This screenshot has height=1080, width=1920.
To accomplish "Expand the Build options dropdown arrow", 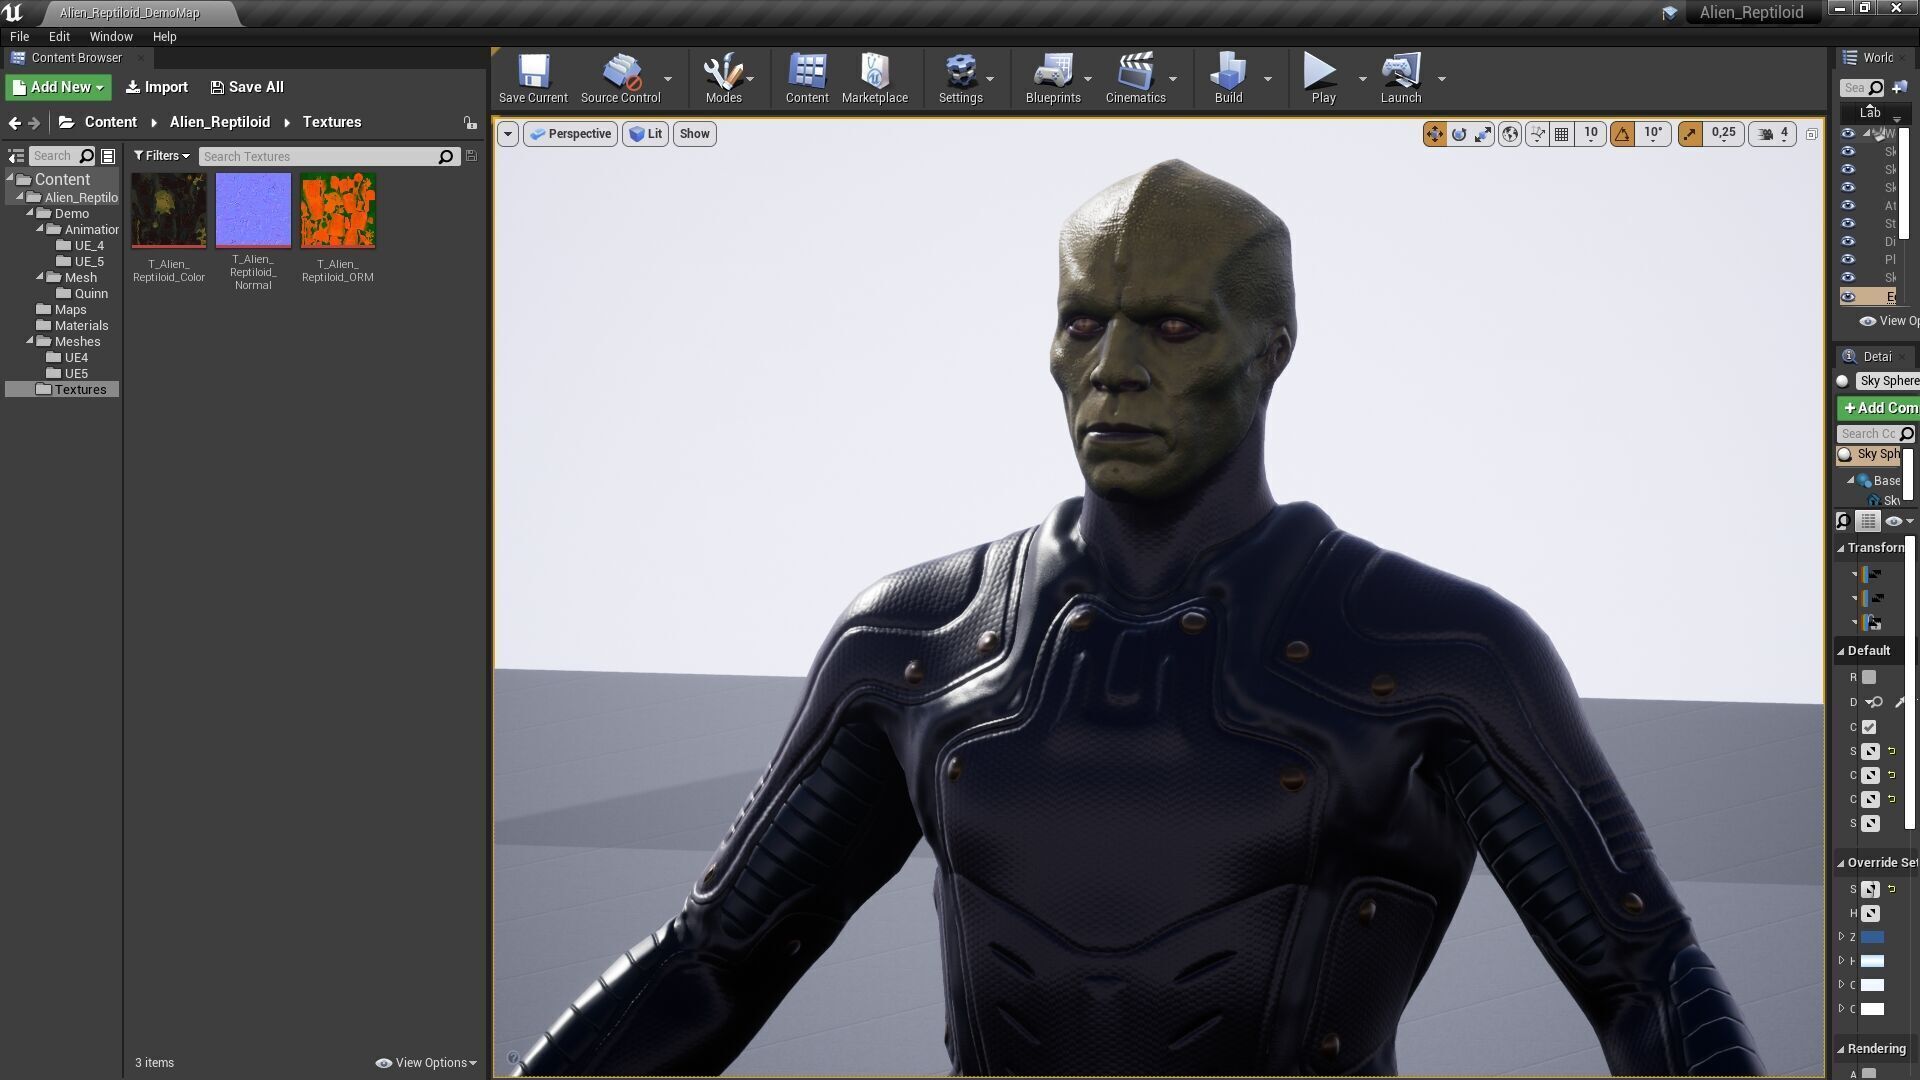I will coord(1267,79).
